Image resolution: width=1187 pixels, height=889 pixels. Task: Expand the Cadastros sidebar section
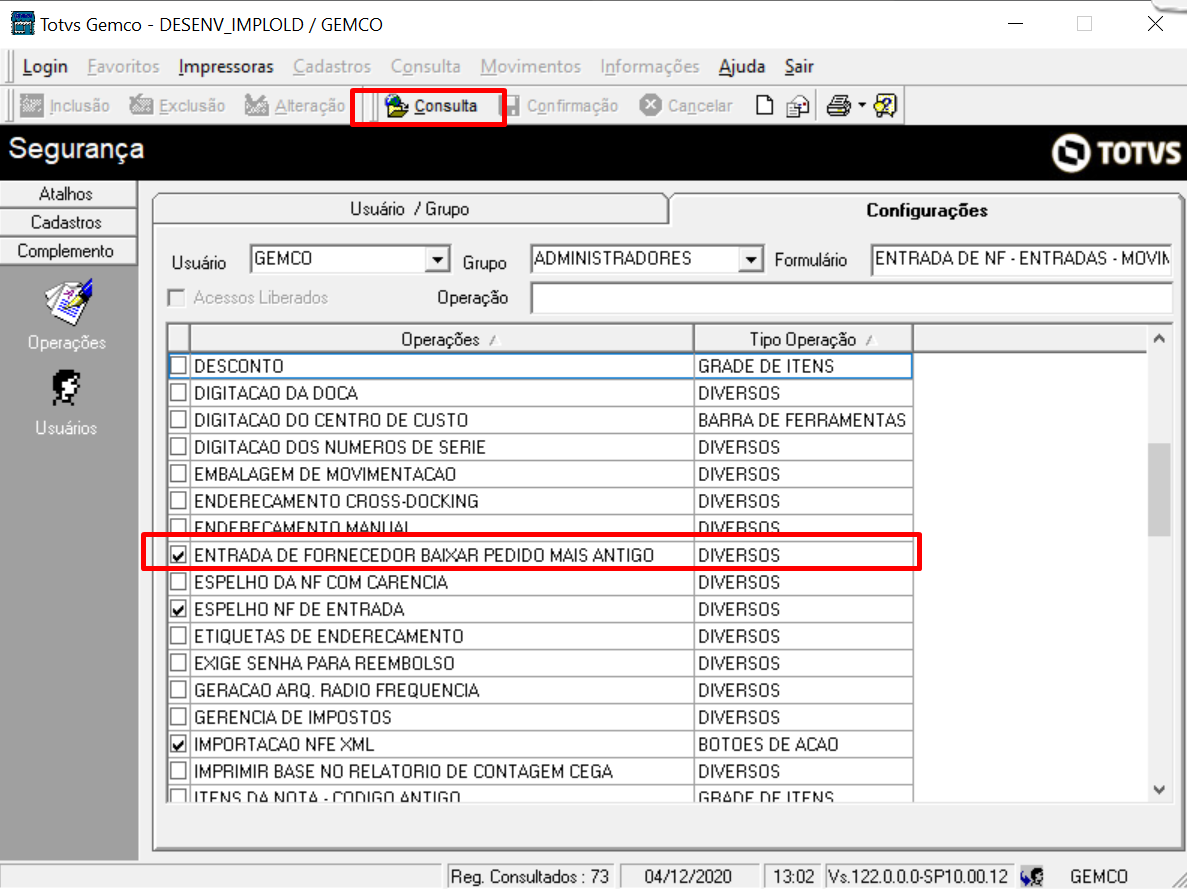67,223
